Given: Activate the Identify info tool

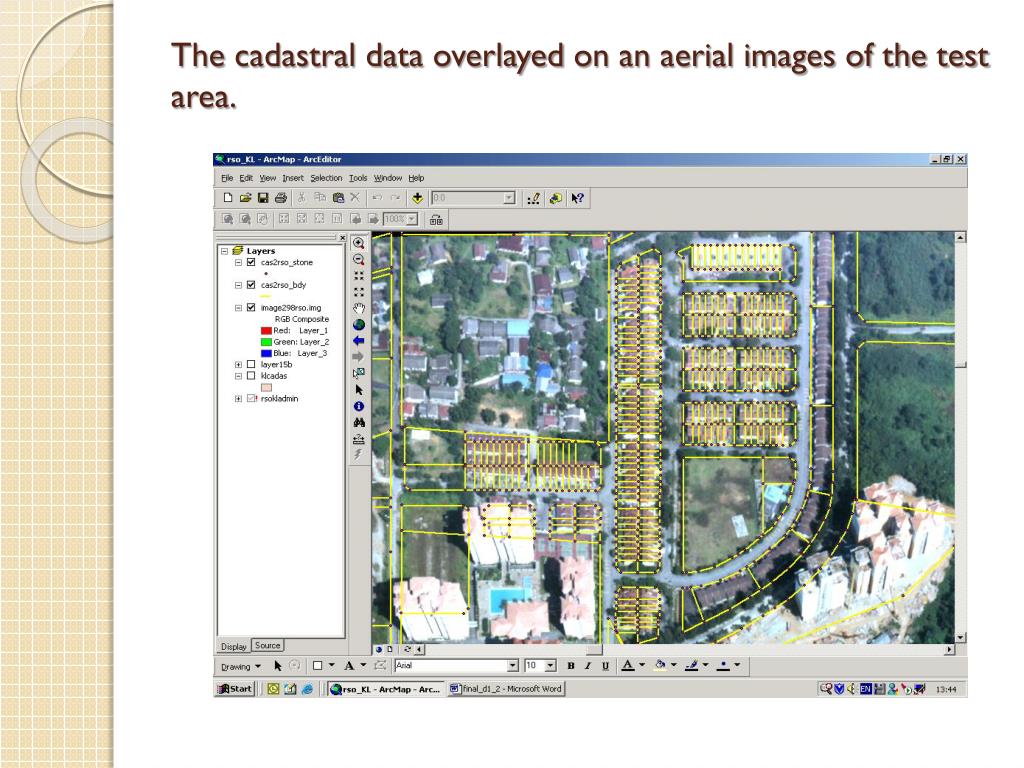Looking at the screenshot, I should (359, 406).
